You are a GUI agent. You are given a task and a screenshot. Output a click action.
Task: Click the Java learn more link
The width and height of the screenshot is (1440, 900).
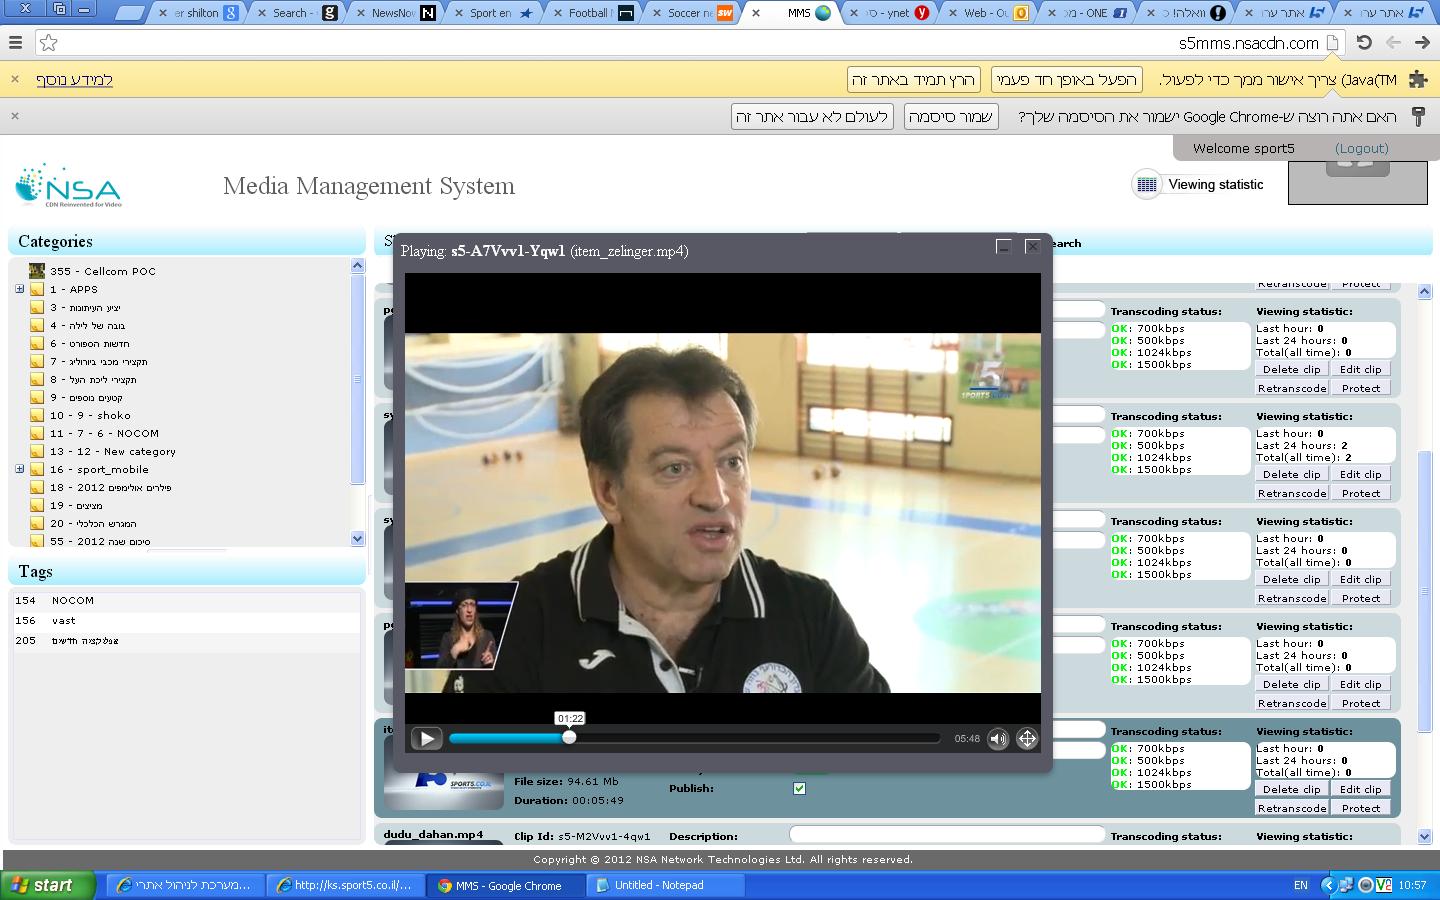(x=75, y=80)
